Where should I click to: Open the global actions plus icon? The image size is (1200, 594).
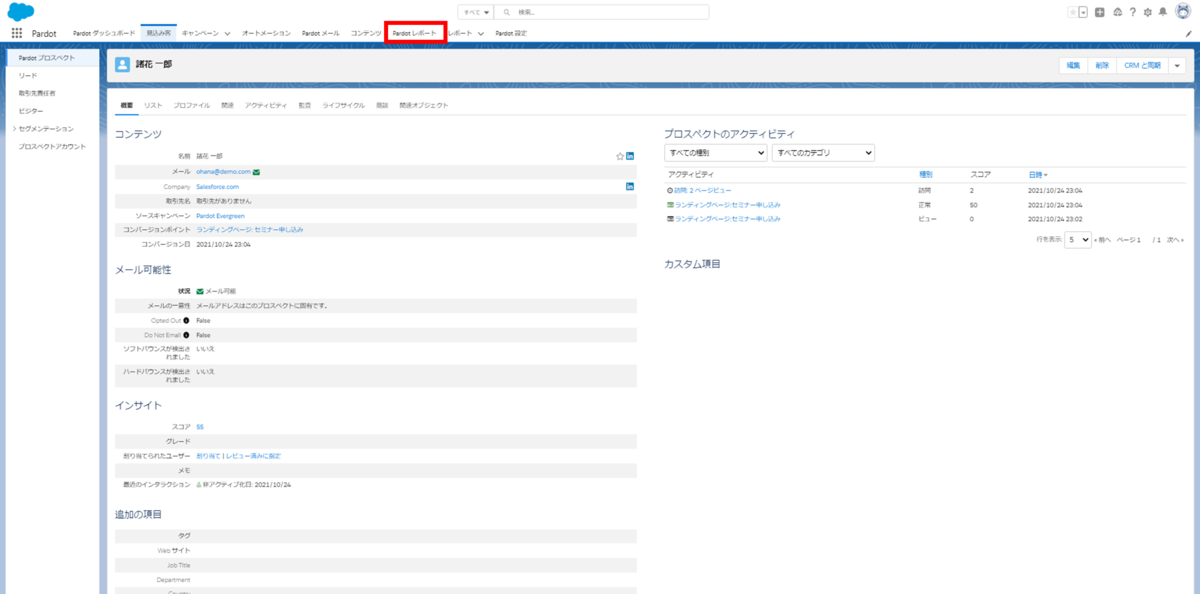1100,12
